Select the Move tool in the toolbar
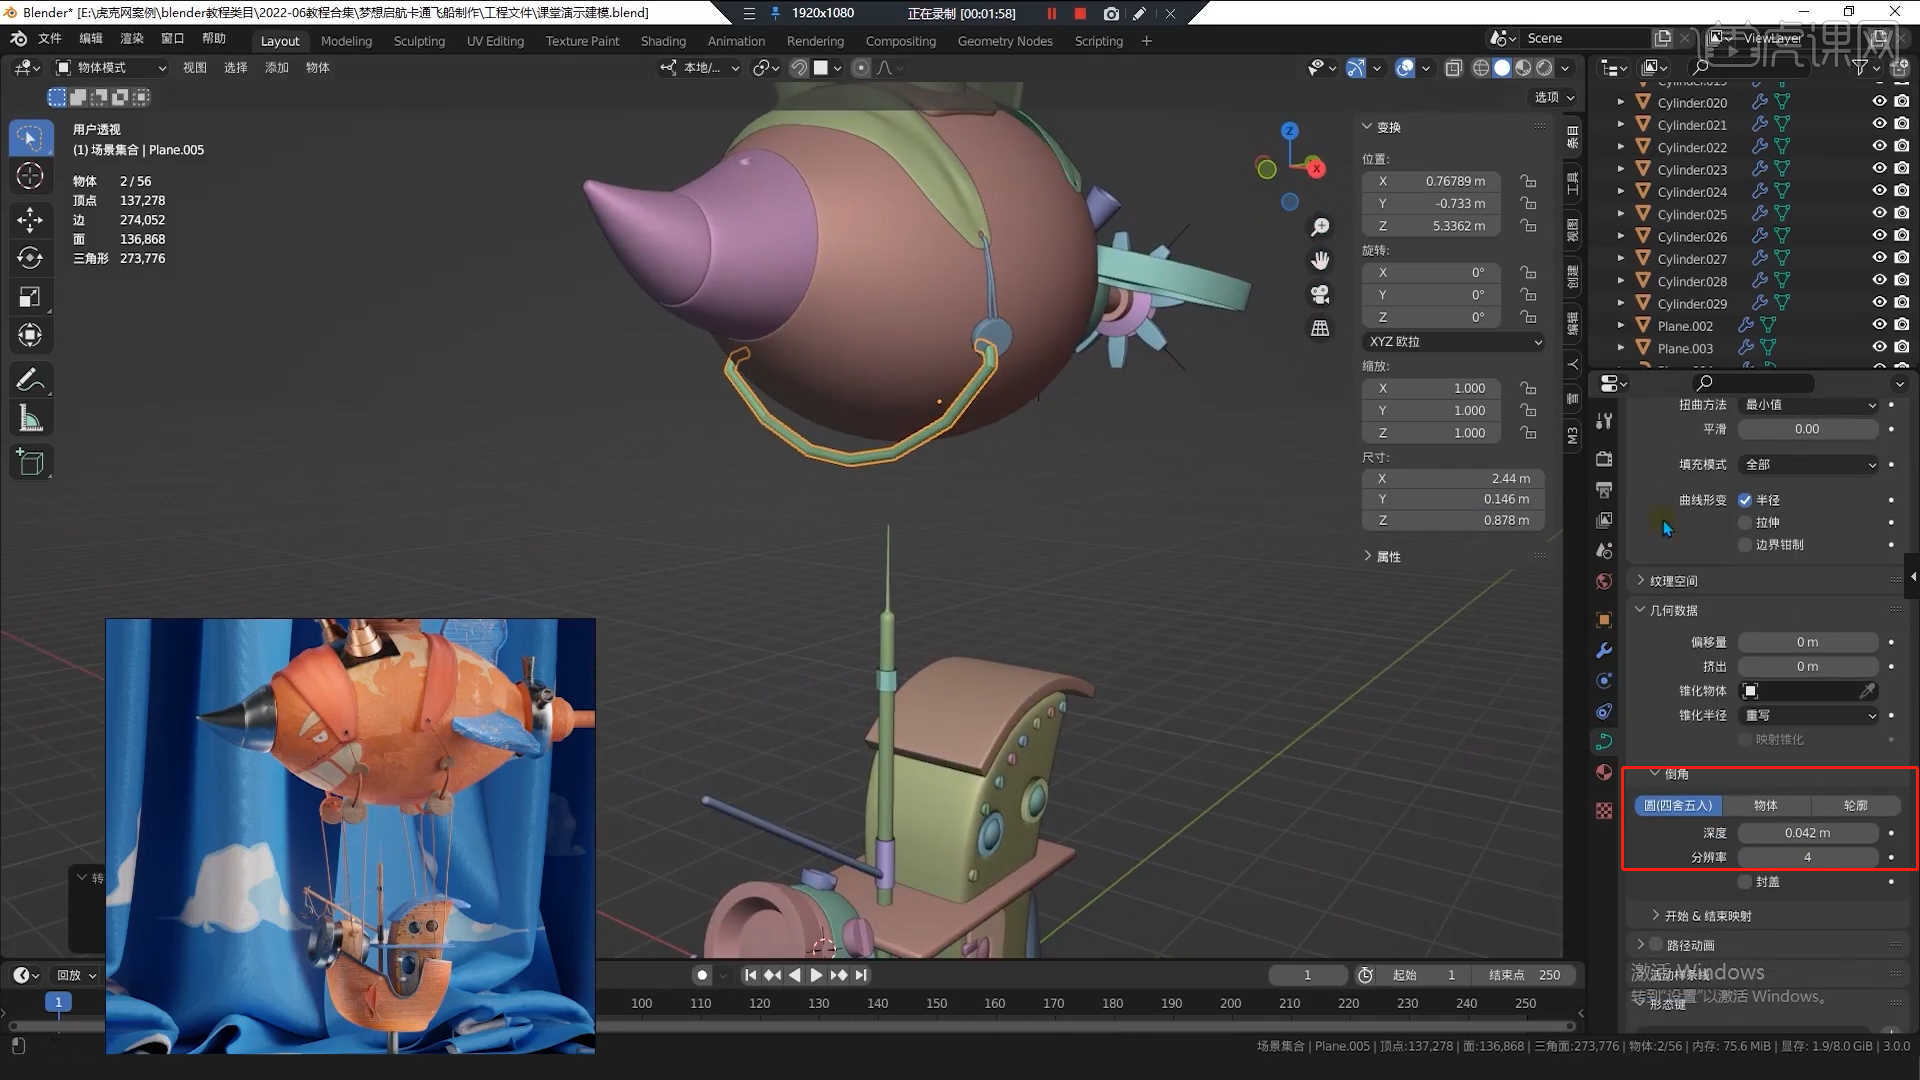The image size is (1920, 1080). [31, 220]
